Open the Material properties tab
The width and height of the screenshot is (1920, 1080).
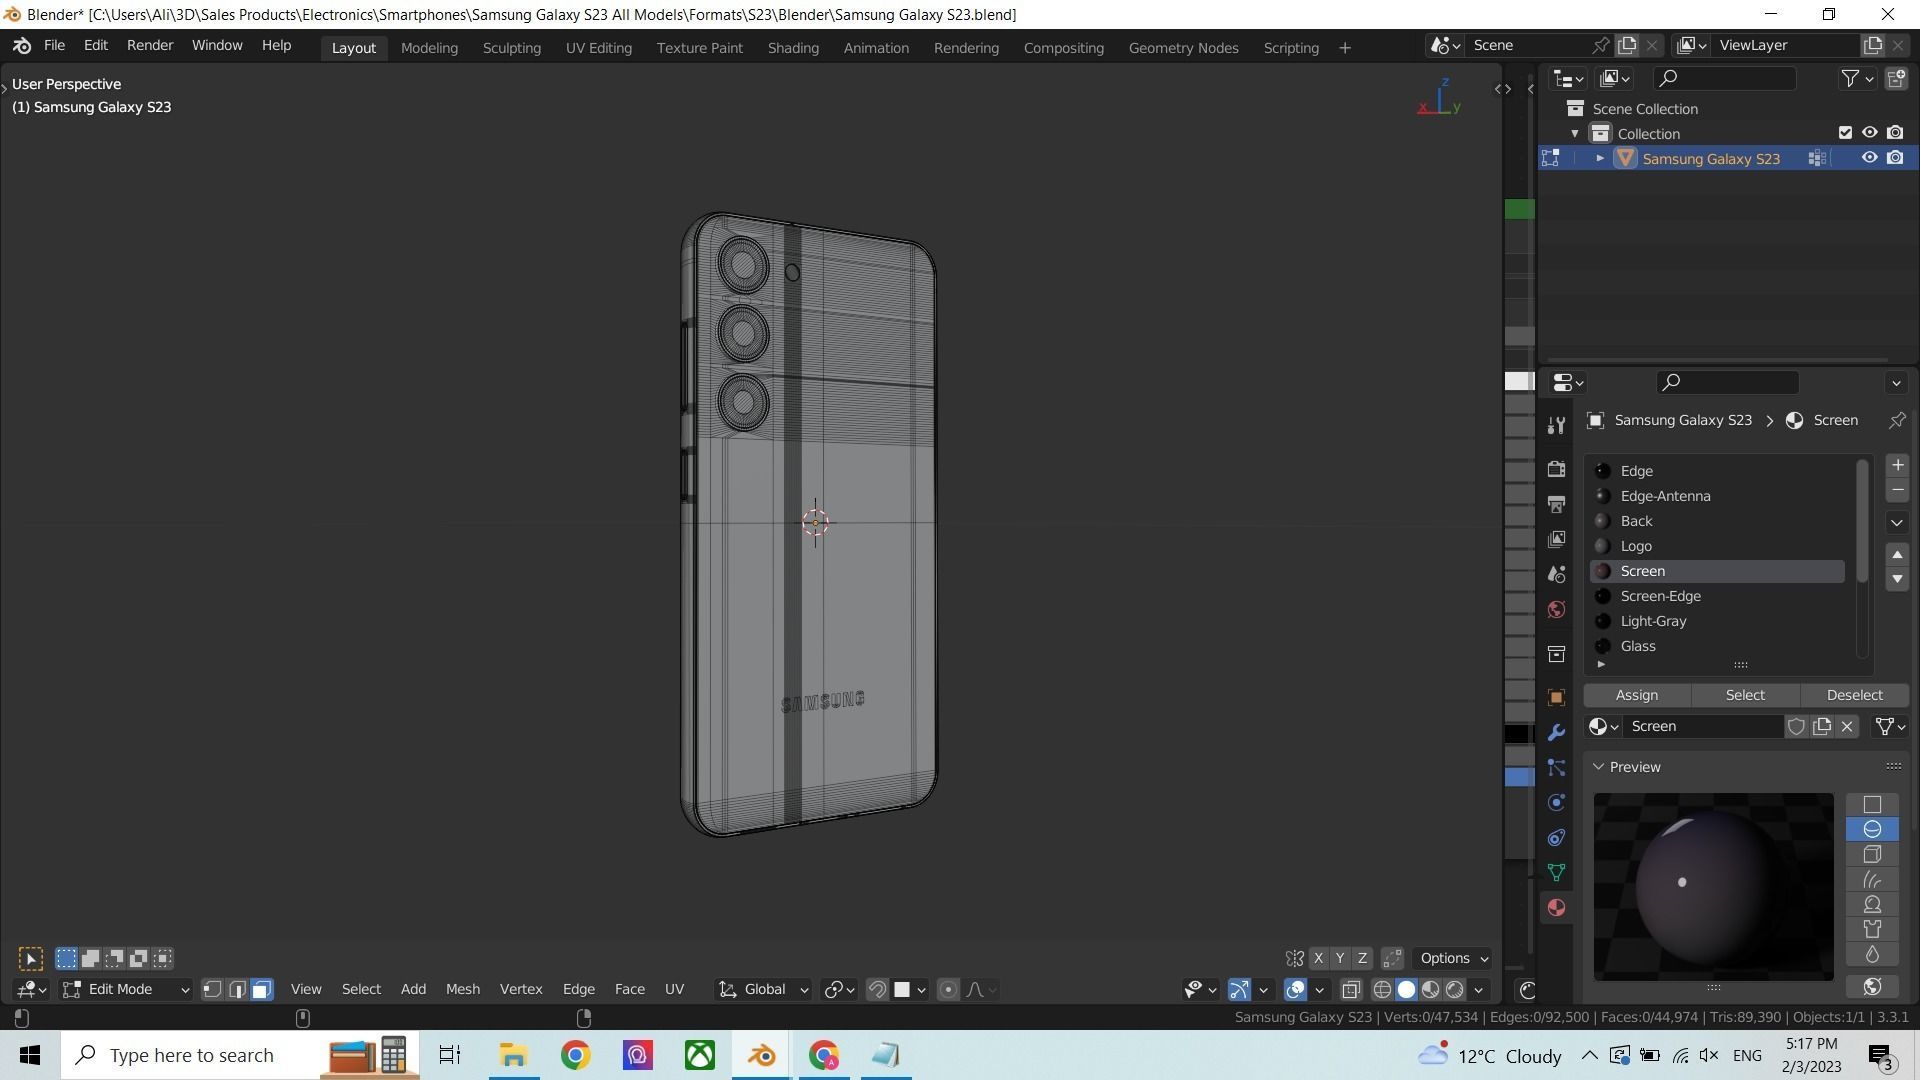pyautogui.click(x=1556, y=907)
